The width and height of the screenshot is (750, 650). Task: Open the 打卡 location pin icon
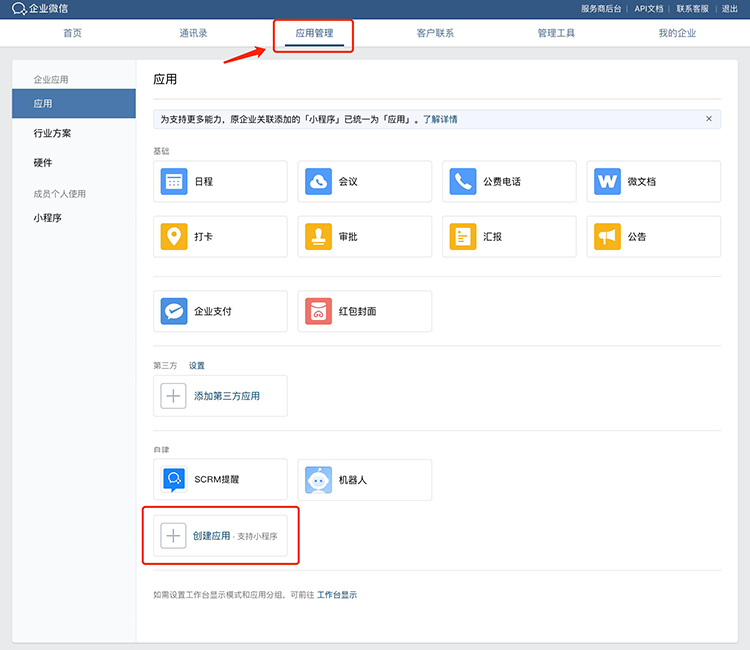pyautogui.click(x=174, y=237)
